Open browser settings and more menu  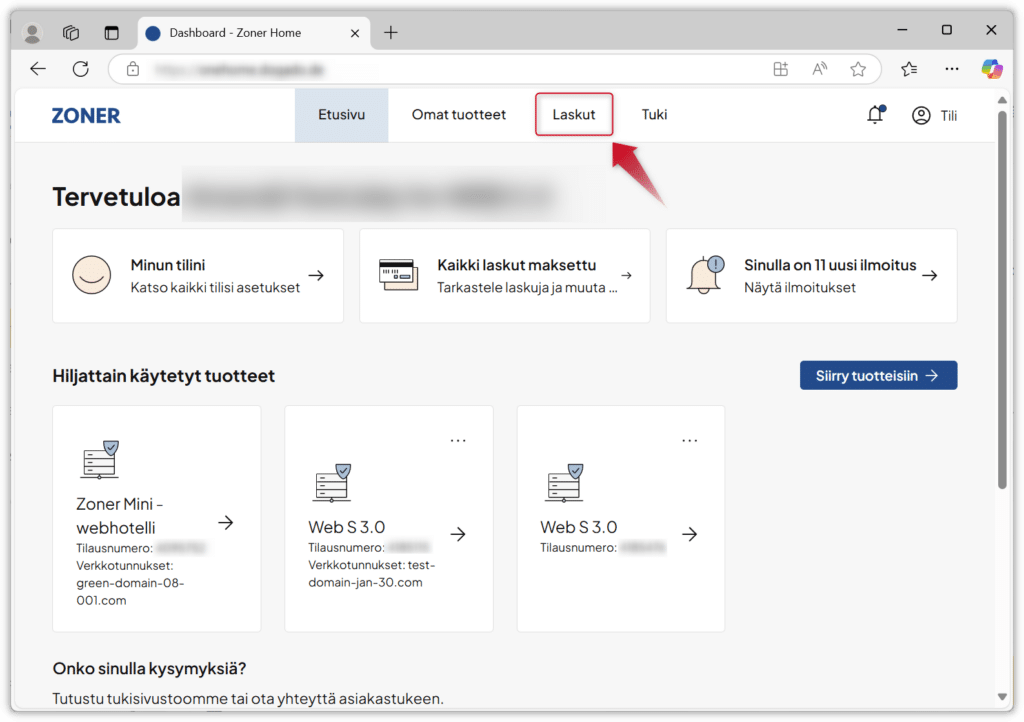tap(951, 69)
